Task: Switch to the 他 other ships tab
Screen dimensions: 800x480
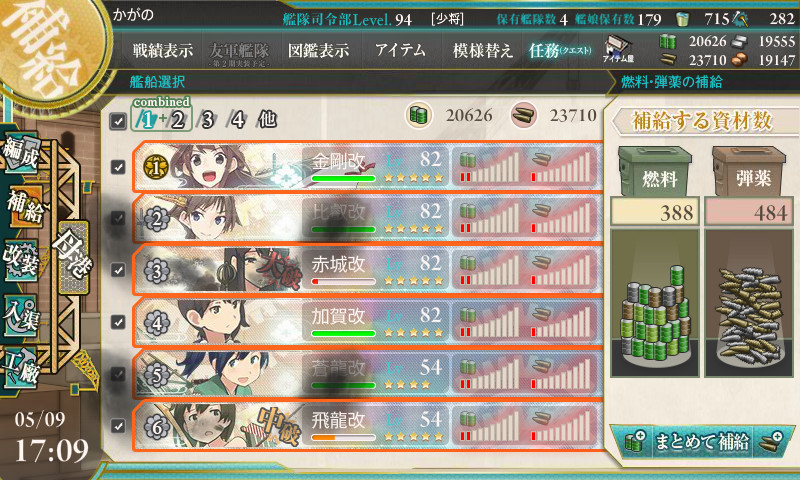Action: pos(266,120)
